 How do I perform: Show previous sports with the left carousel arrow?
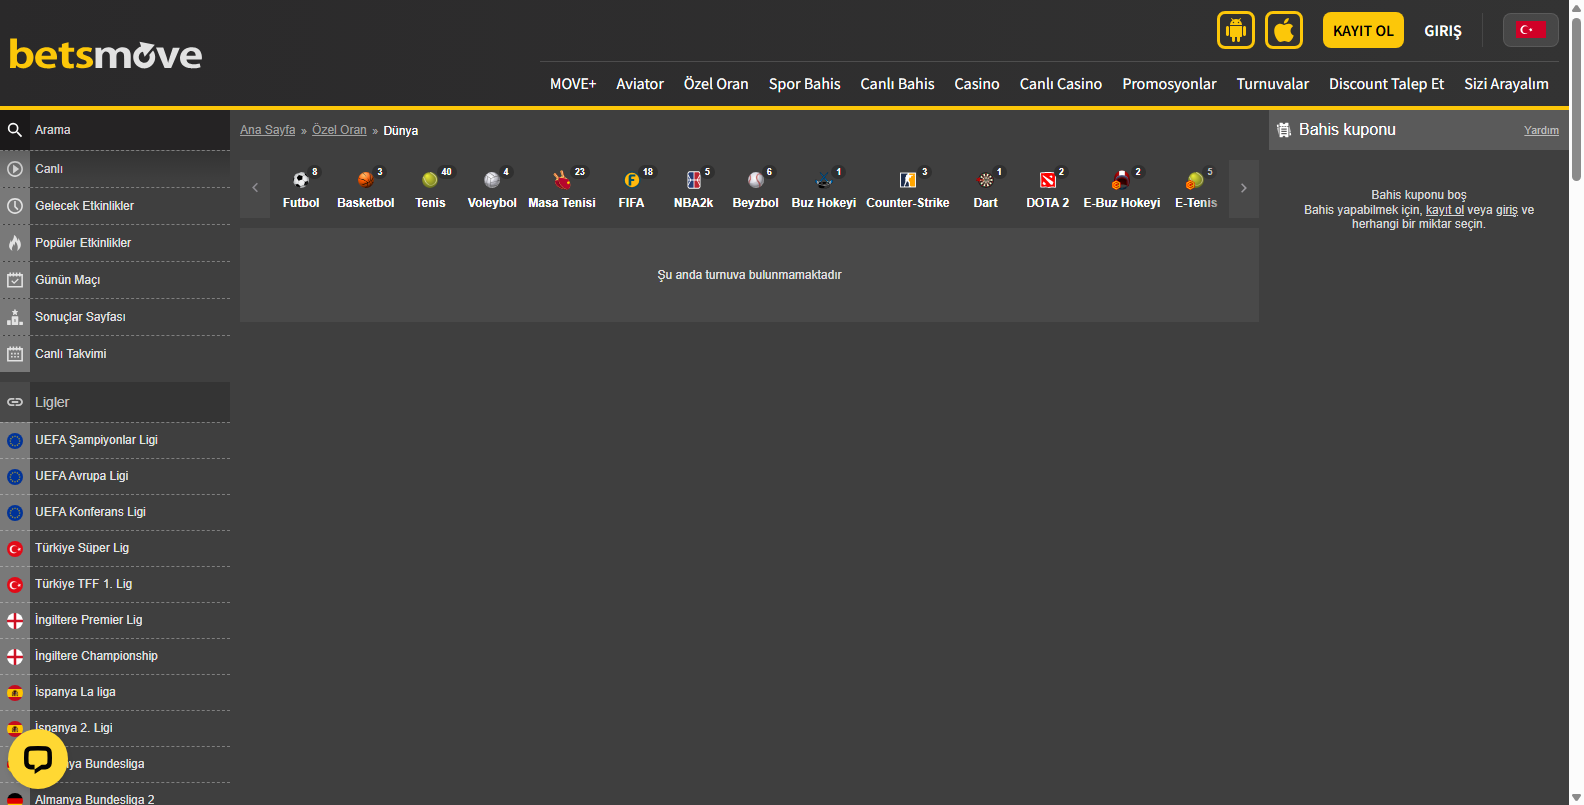[x=255, y=188]
